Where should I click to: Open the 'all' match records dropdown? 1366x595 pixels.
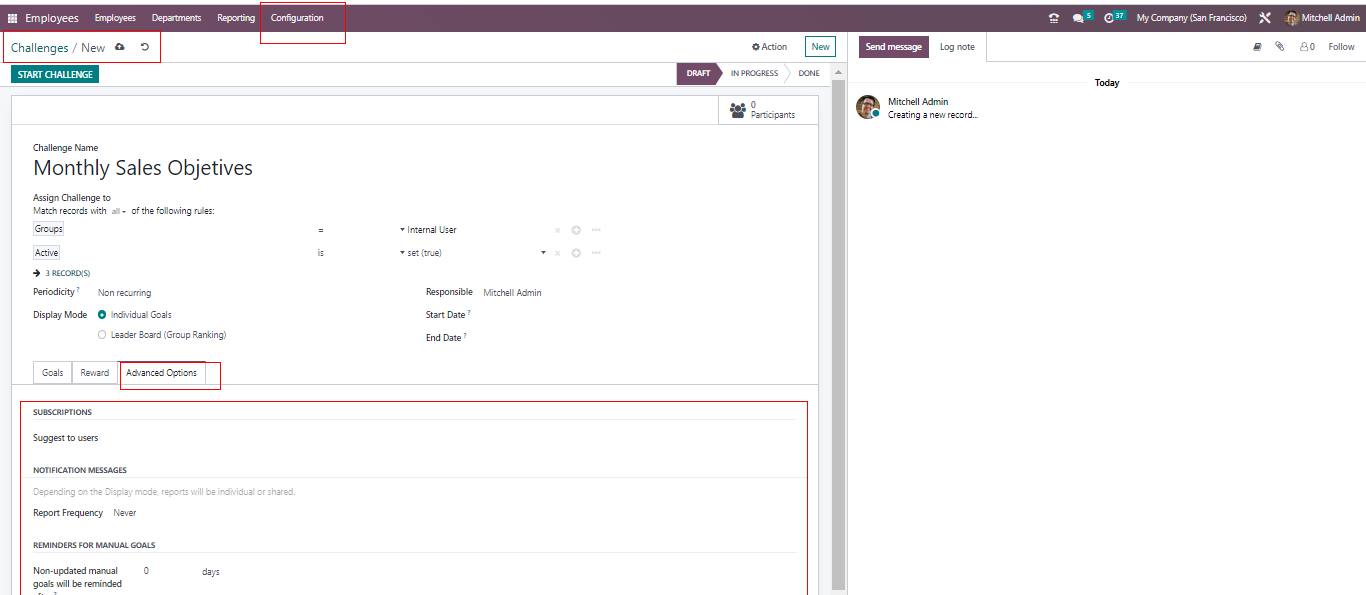click(x=118, y=211)
